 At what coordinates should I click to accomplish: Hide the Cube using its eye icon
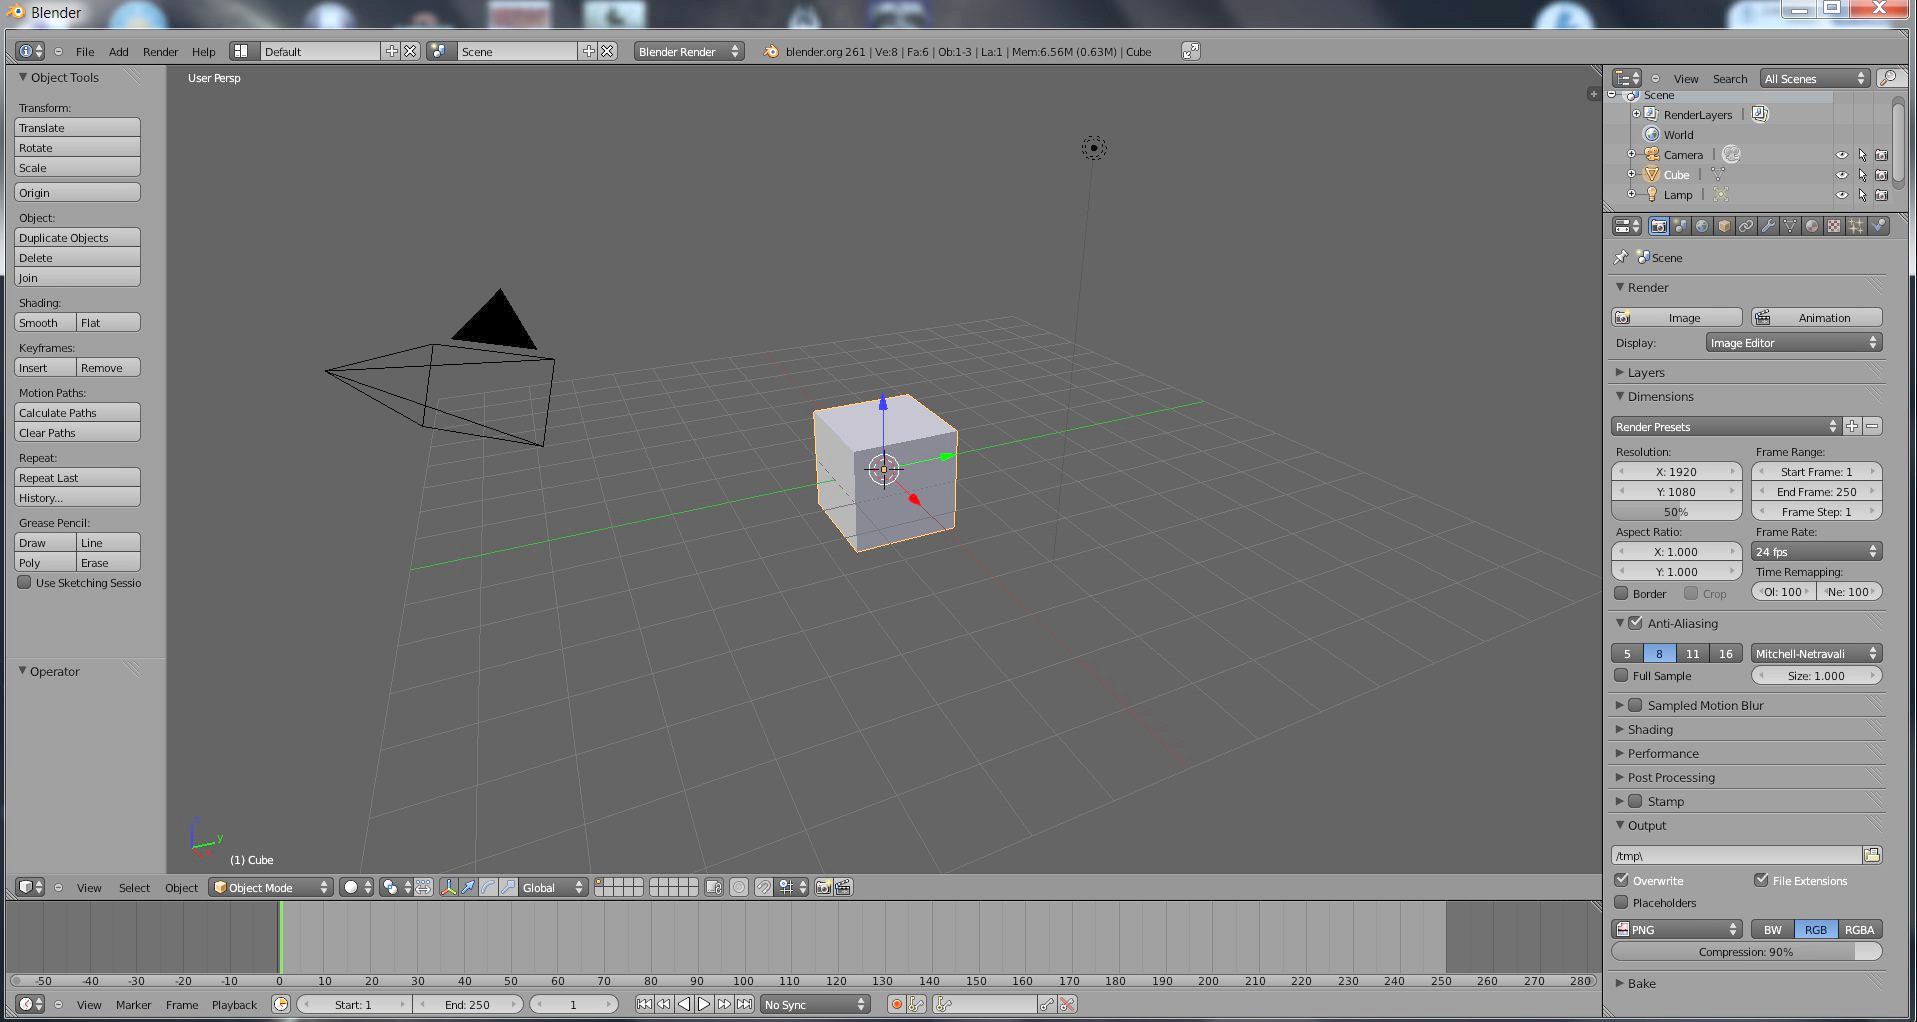click(x=1841, y=175)
